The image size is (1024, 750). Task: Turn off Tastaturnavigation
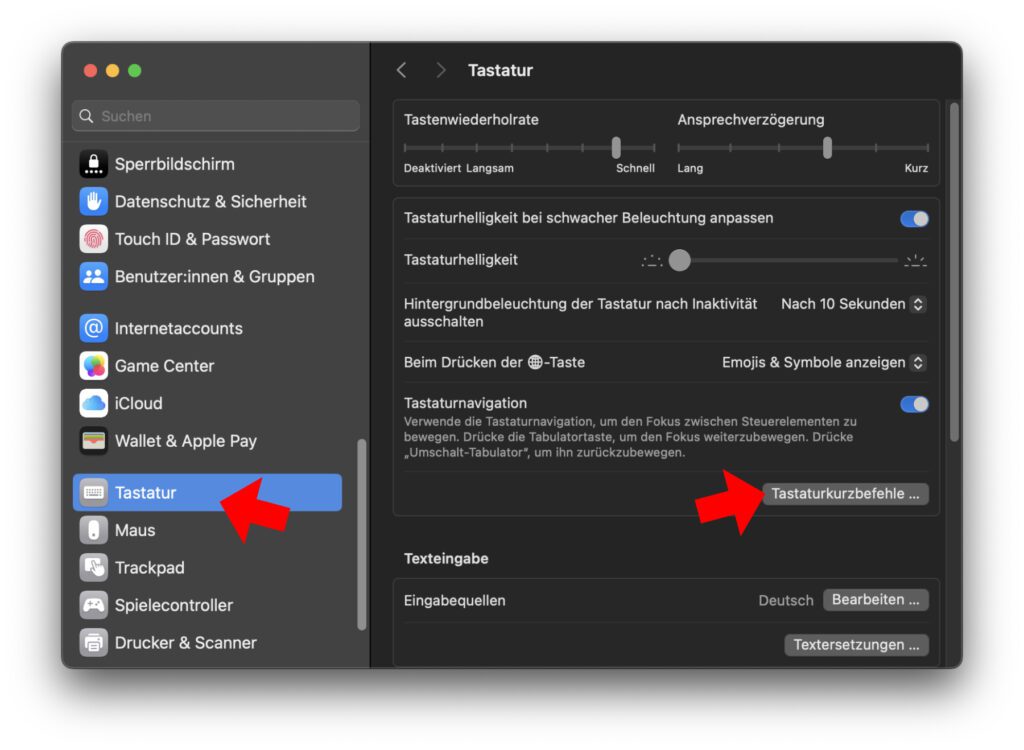pyautogui.click(x=913, y=404)
